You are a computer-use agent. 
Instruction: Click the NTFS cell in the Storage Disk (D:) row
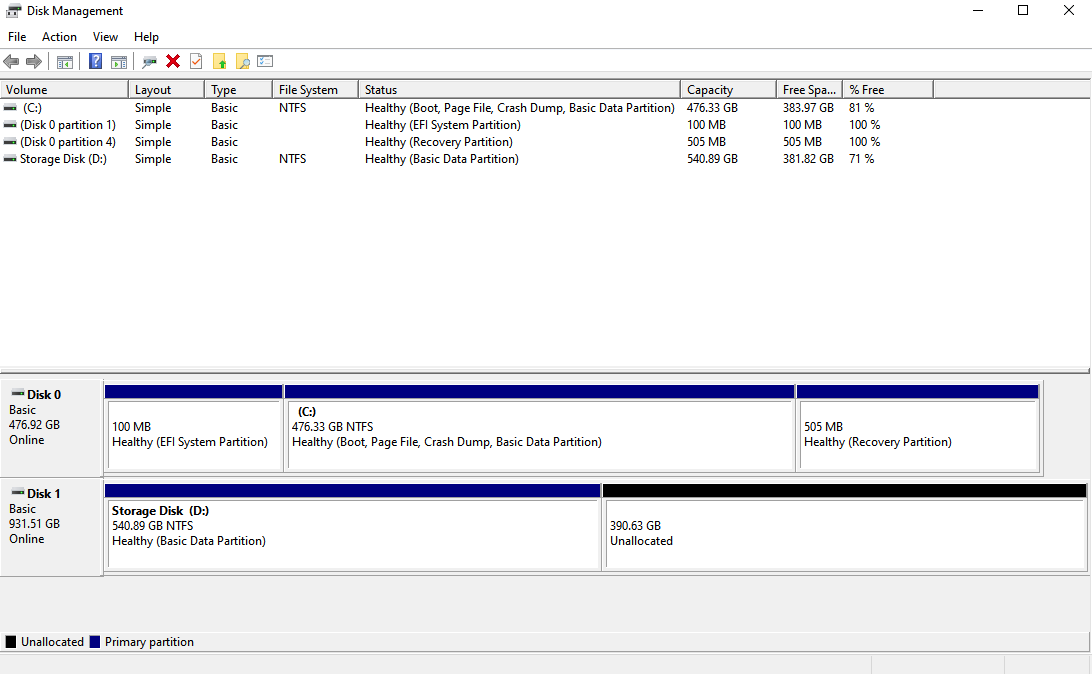click(292, 159)
